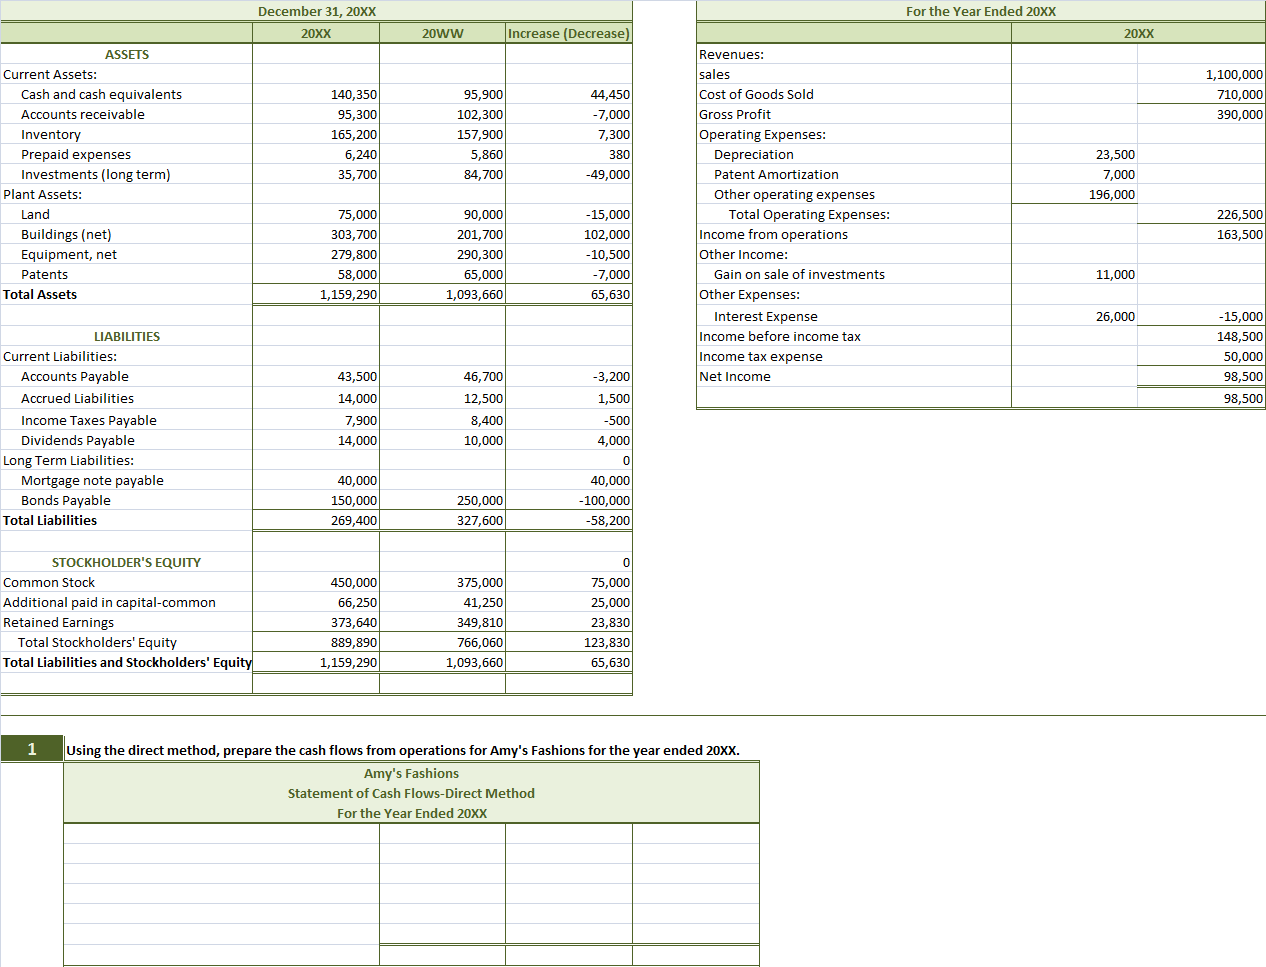Click the "Cost of Goods Sold" label
Screen dimensions: 1266x967
(x=757, y=94)
